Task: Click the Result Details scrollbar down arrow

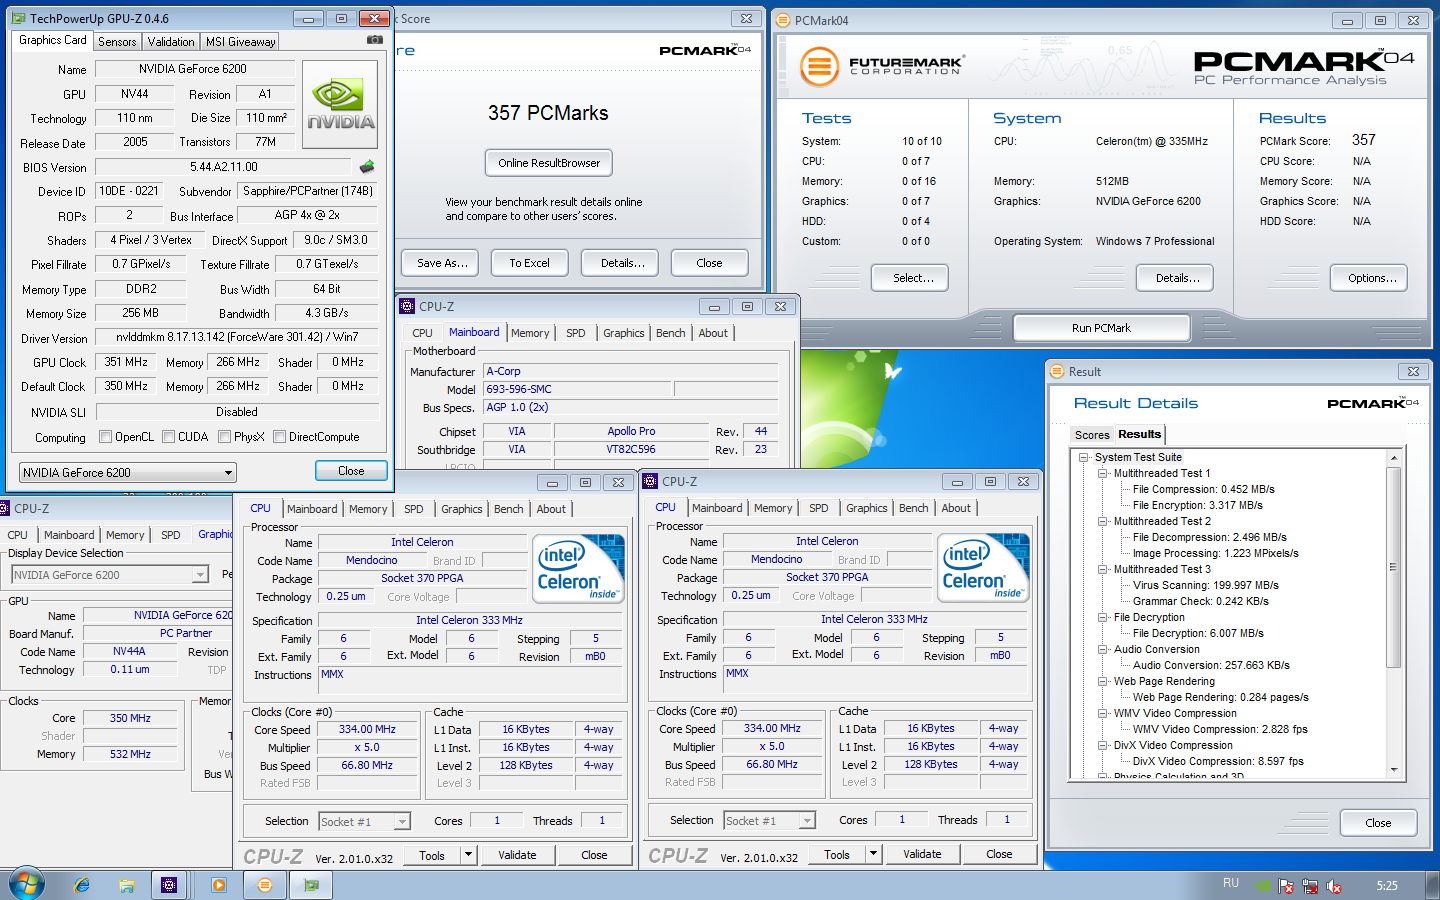Action: click(x=1394, y=769)
